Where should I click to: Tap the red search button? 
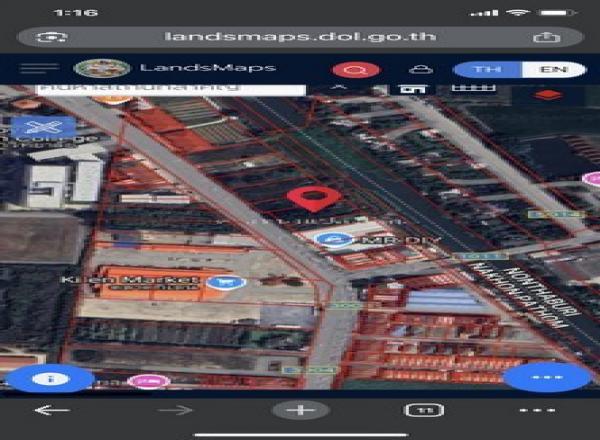click(356, 70)
